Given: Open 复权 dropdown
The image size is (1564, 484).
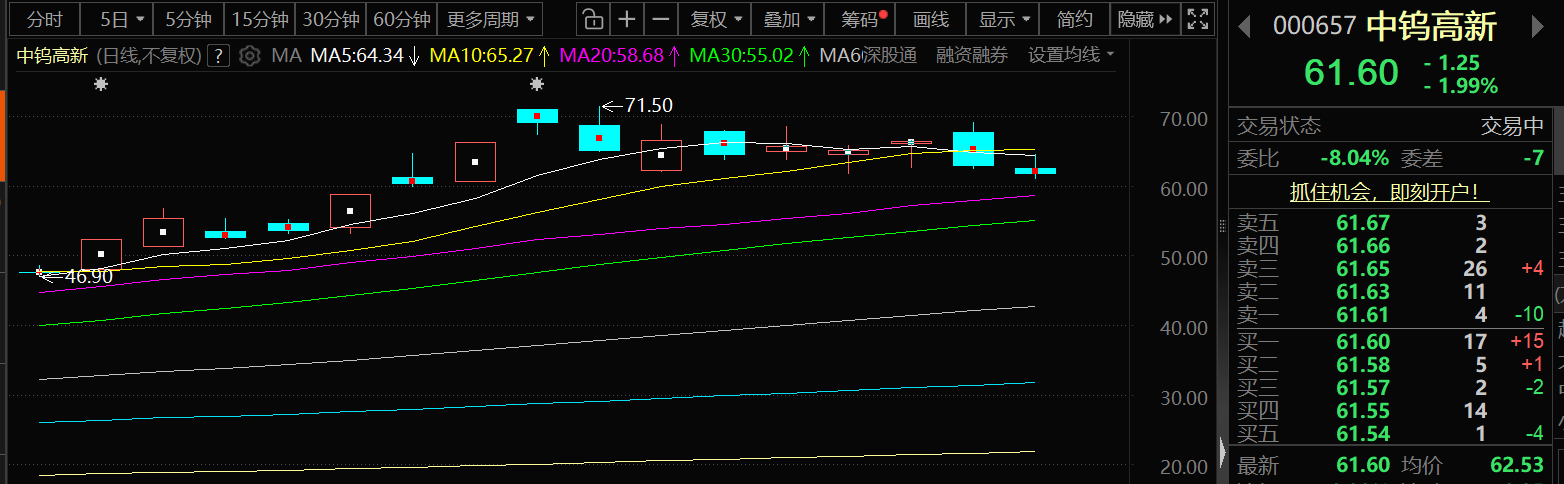Looking at the screenshot, I should 717,19.
